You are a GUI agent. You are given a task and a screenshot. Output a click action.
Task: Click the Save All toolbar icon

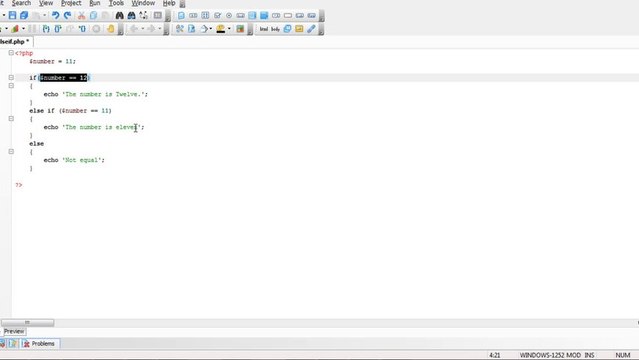[x=24, y=15]
